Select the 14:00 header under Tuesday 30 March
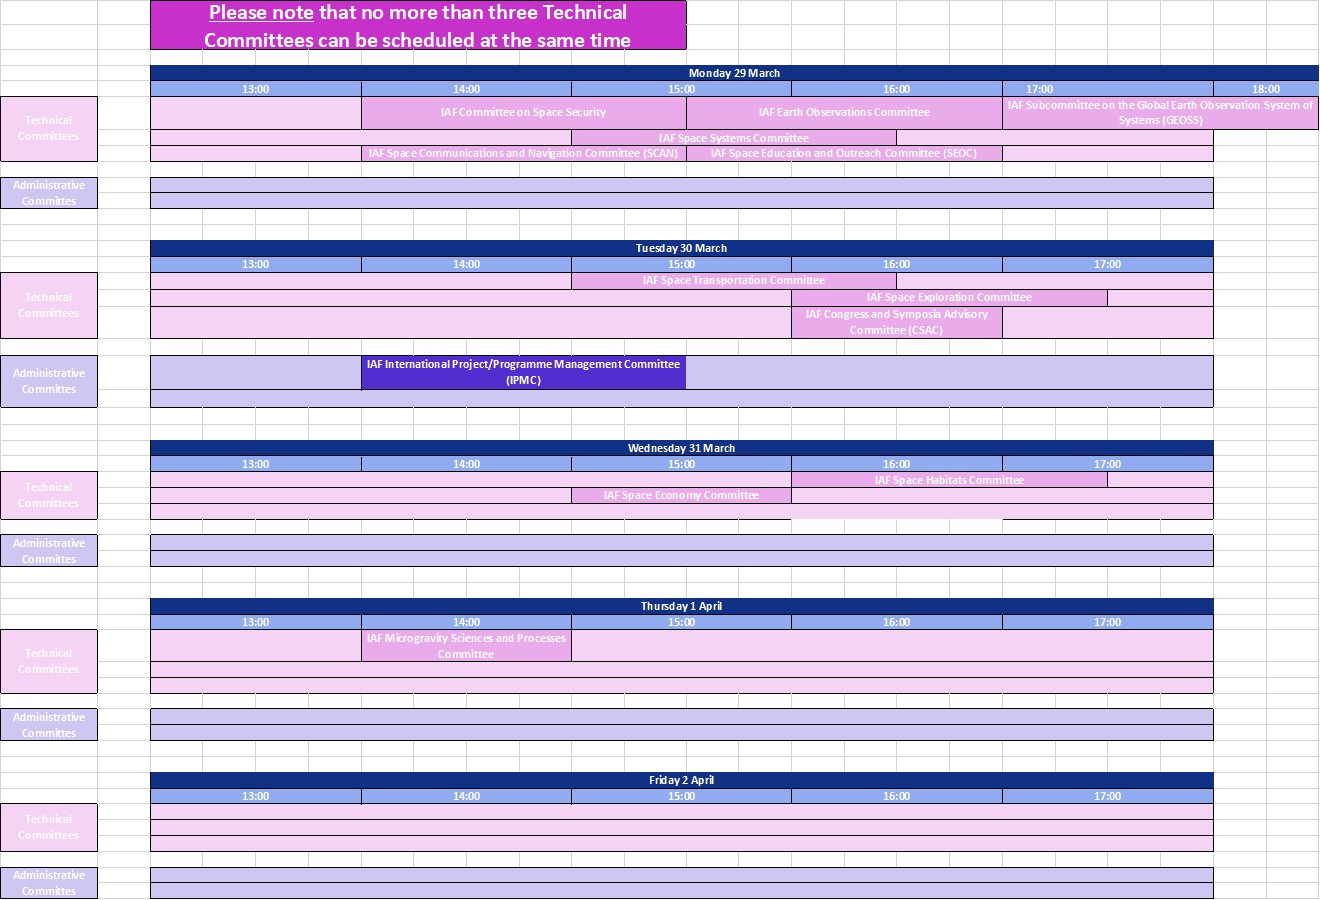The width and height of the screenshot is (1320, 900). coord(467,264)
